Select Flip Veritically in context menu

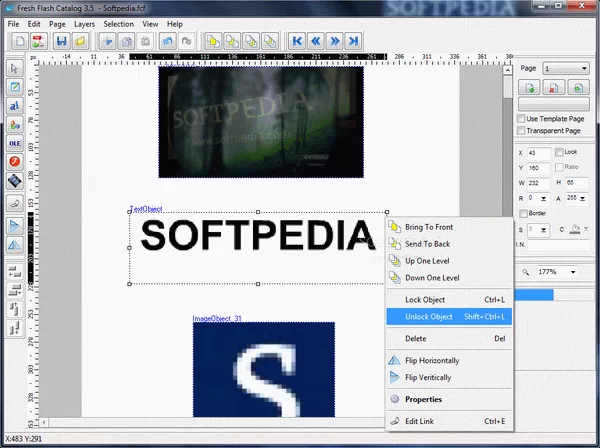click(x=449, y=377)
